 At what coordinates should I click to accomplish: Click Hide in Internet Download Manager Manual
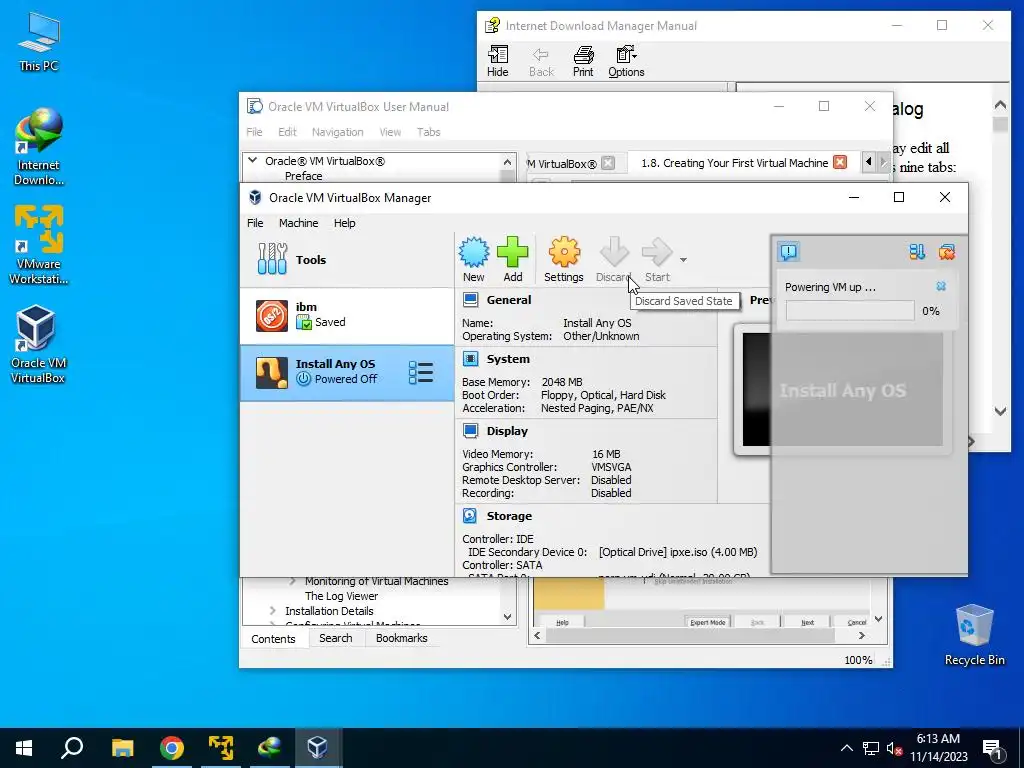tap(498, 62)
